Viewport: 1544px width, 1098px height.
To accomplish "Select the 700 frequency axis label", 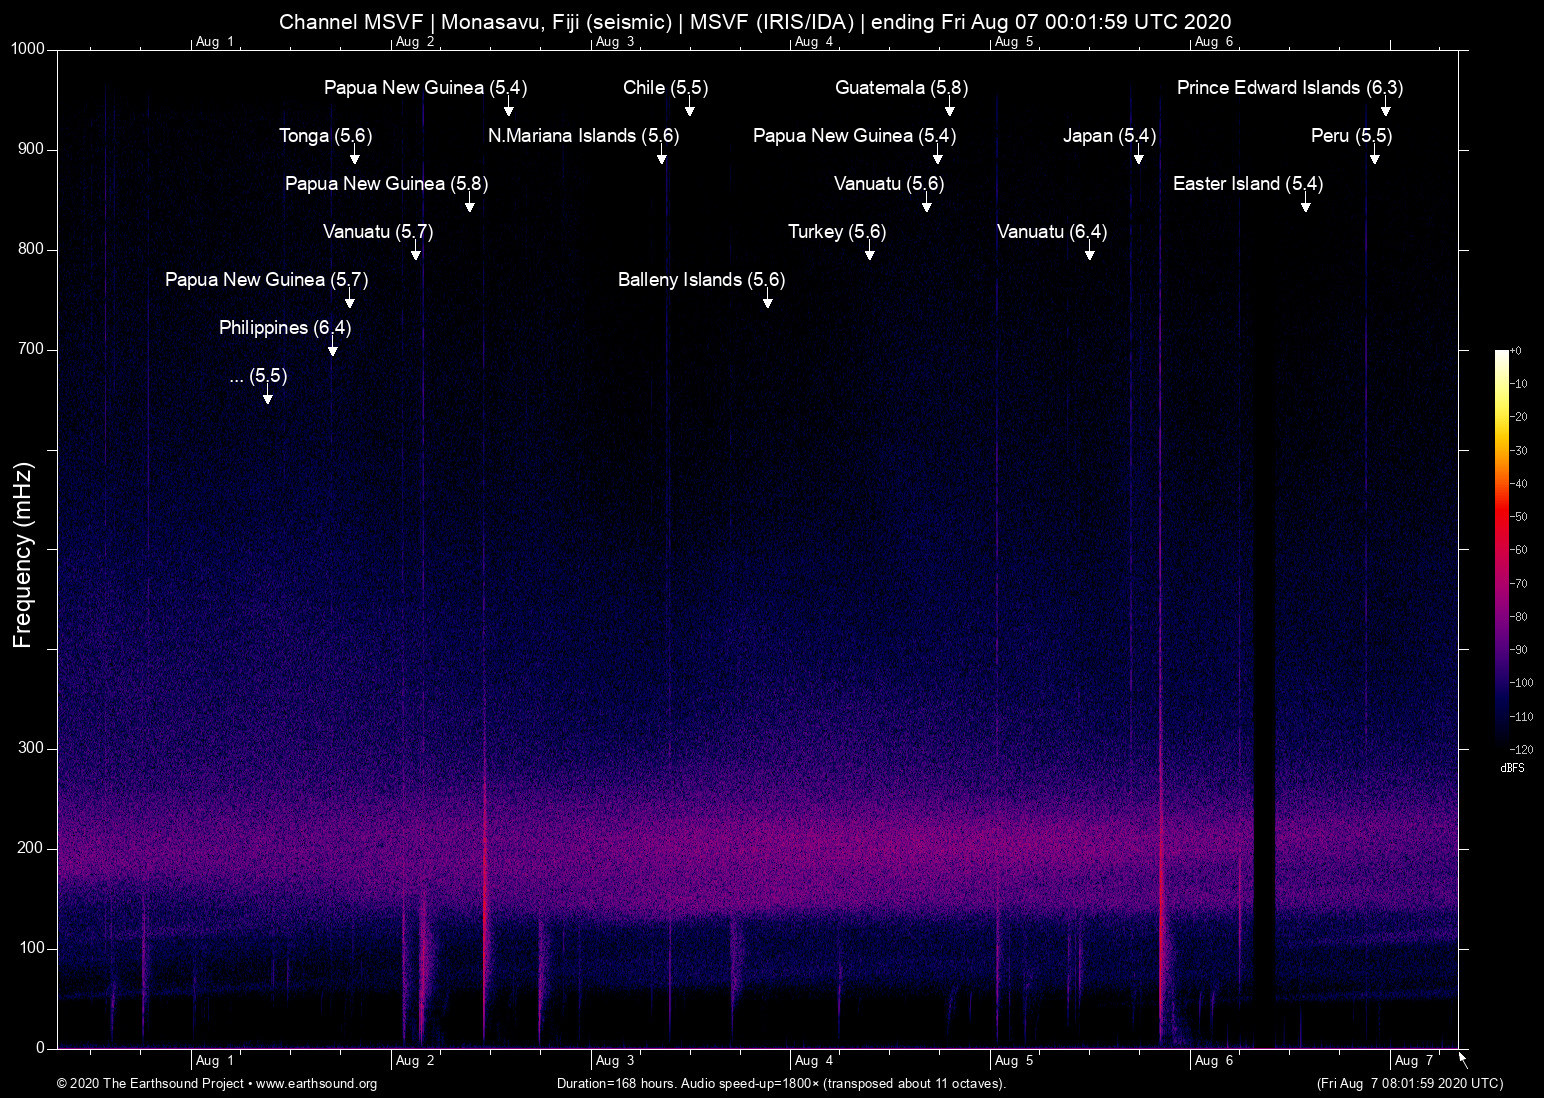I will coord(32,349).
